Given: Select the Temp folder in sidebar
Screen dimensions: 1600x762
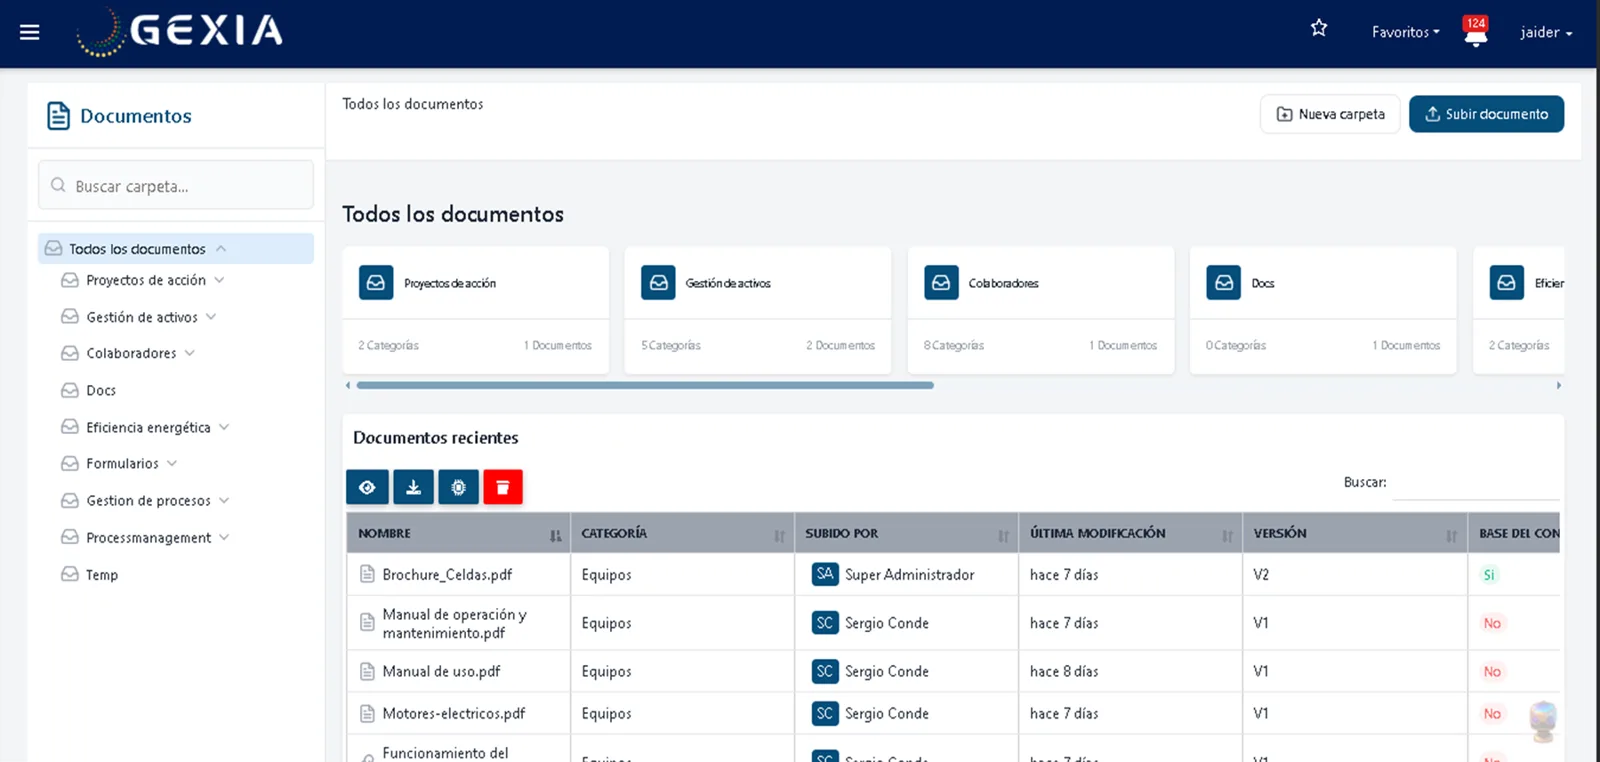Looking at the screenshot, I should 102,574.
